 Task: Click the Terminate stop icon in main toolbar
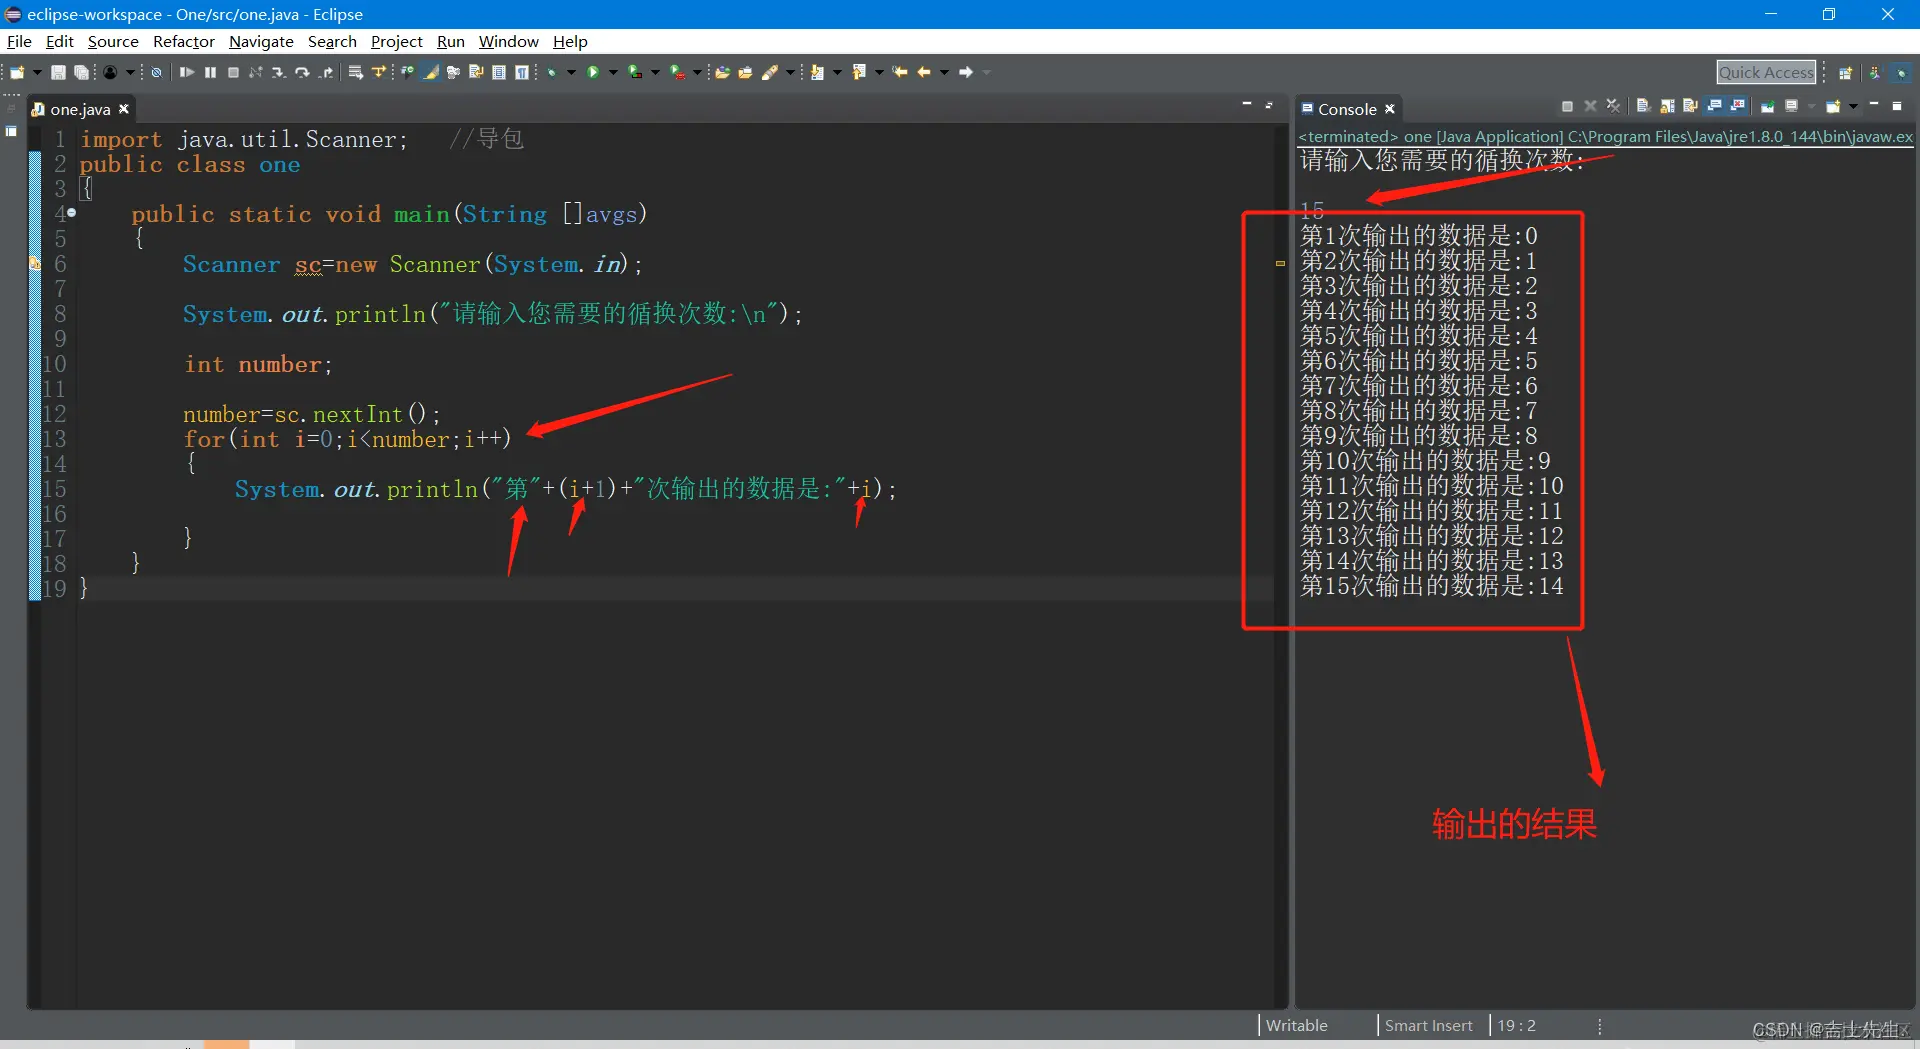coord(233,72)
